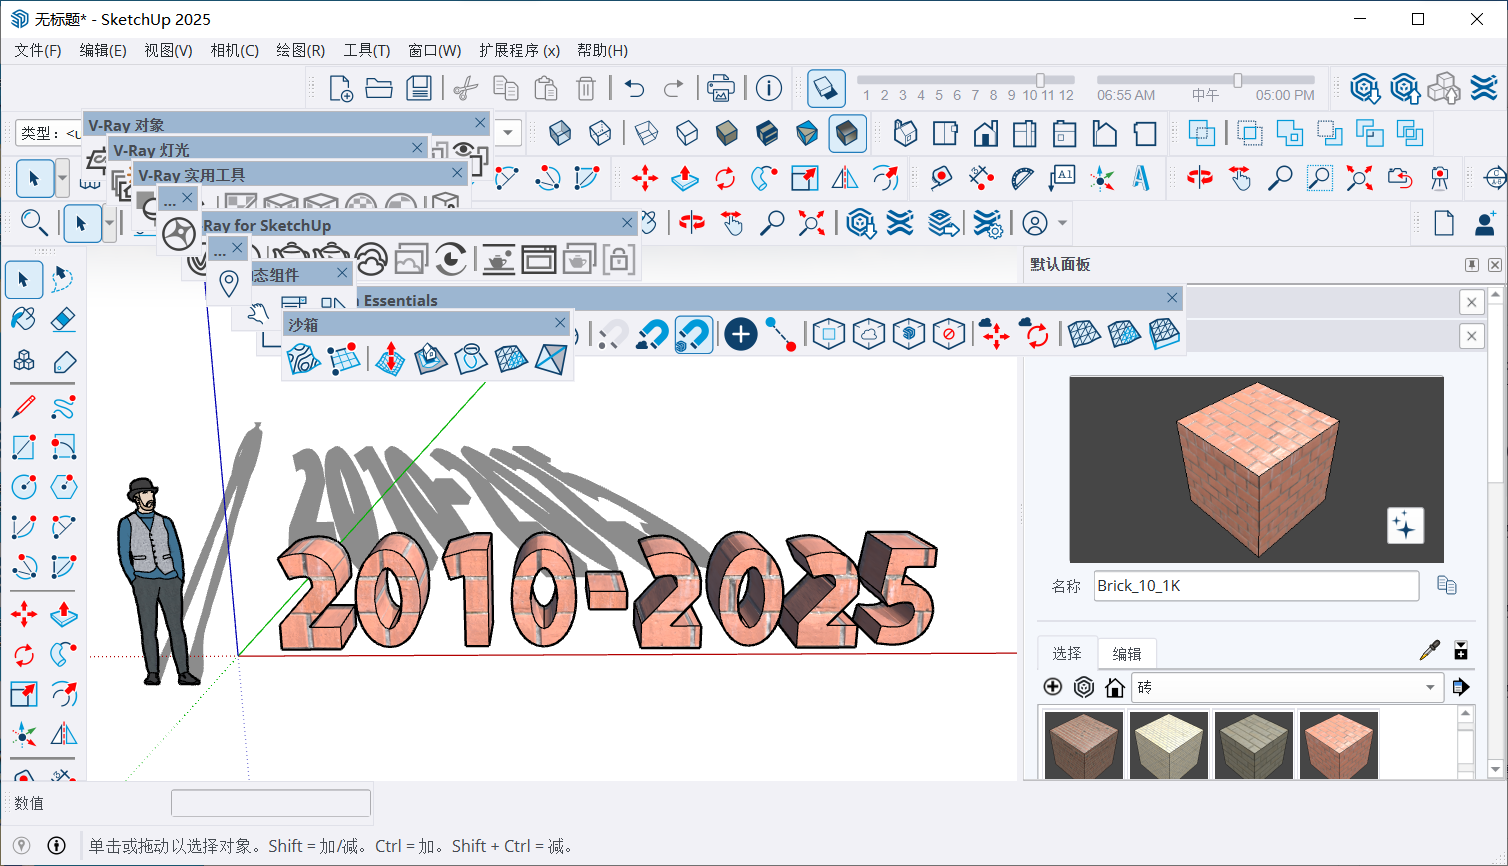The height and width of the screenshot is (866, 1508).
Task: Open Model Info icon
Action: pos(768,88)
